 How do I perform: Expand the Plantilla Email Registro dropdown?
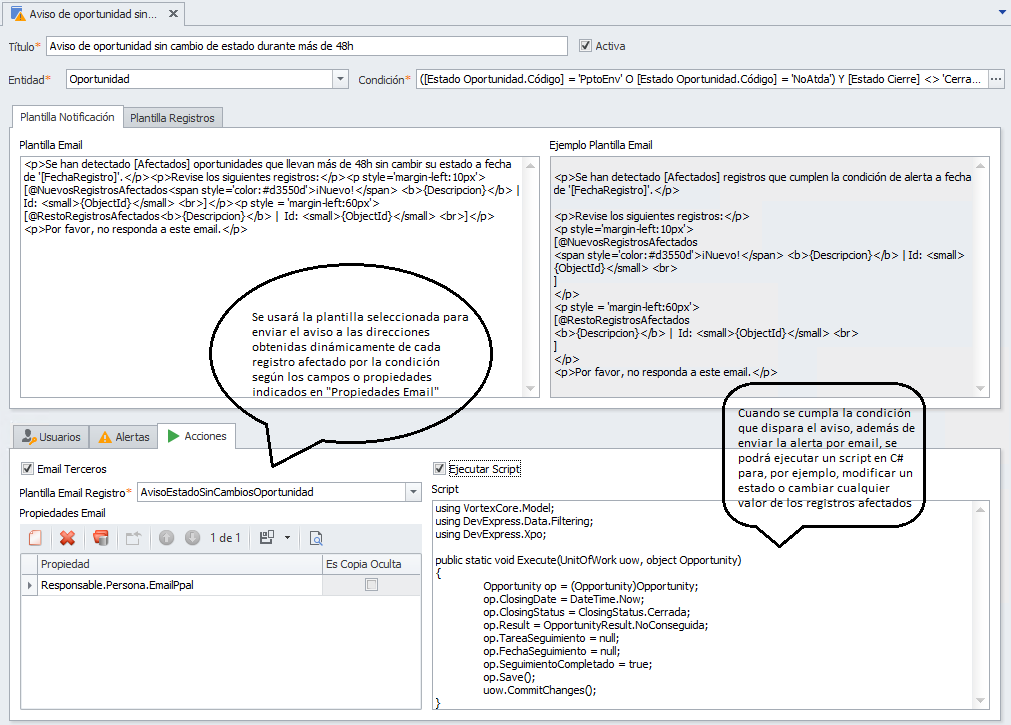[x=413, y=492]
